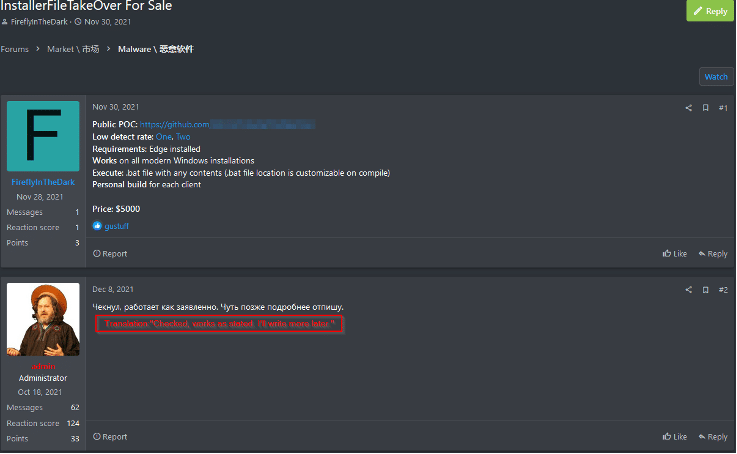Report the first post
This screenshot has height=454, width=737.
pos(110,254)
